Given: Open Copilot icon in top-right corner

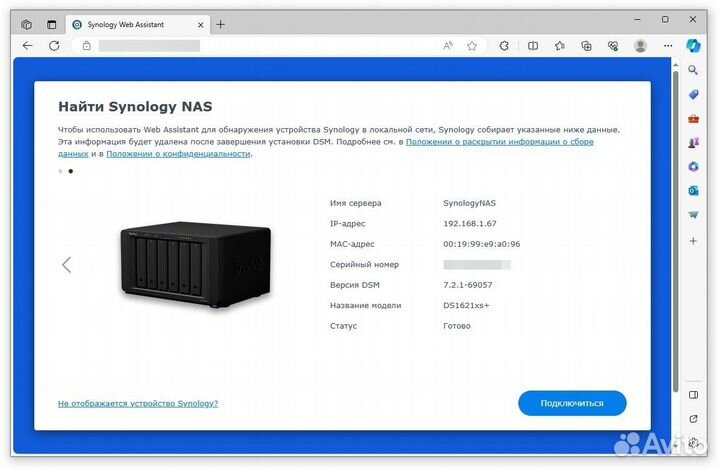Looking at the screenshot, I should [x=693, y=45].
